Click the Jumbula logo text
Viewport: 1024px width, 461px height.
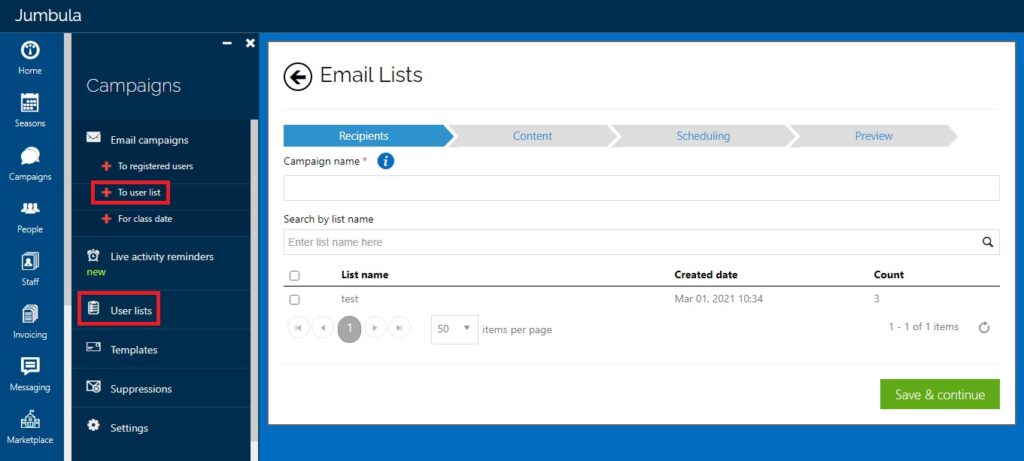pyautogui.click(x=48, y=15)
